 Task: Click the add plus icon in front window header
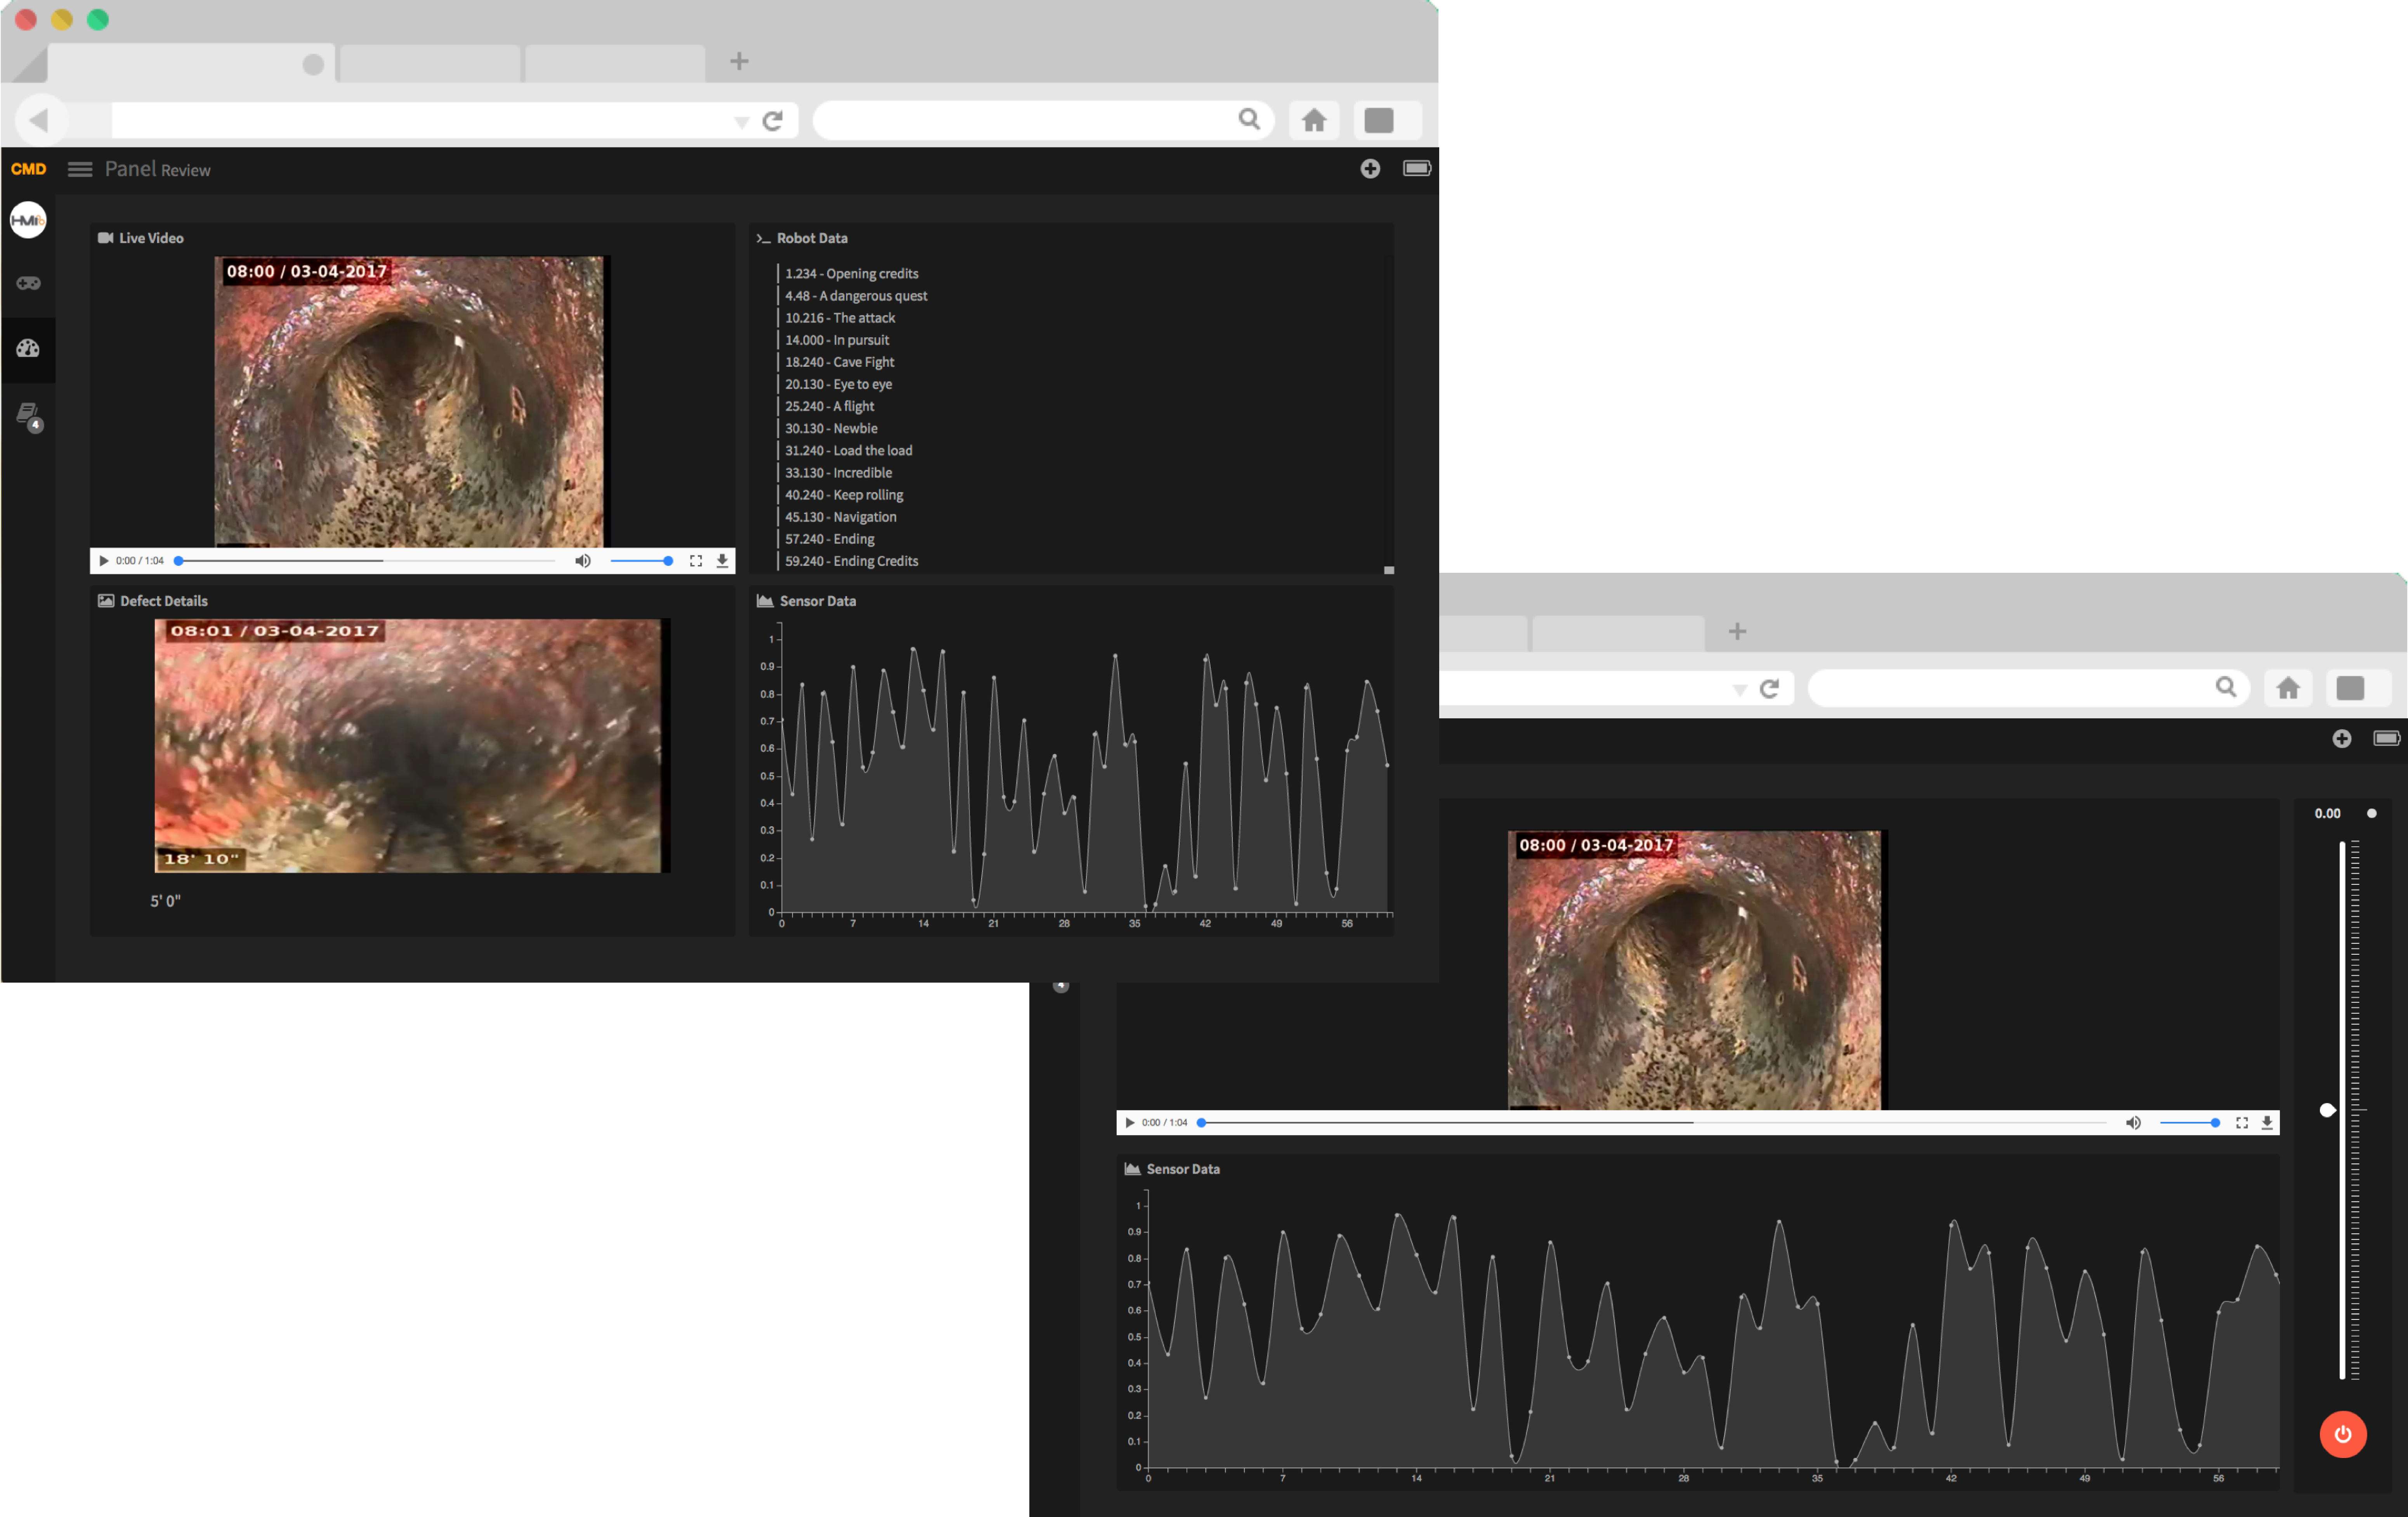pos(1370,169)
